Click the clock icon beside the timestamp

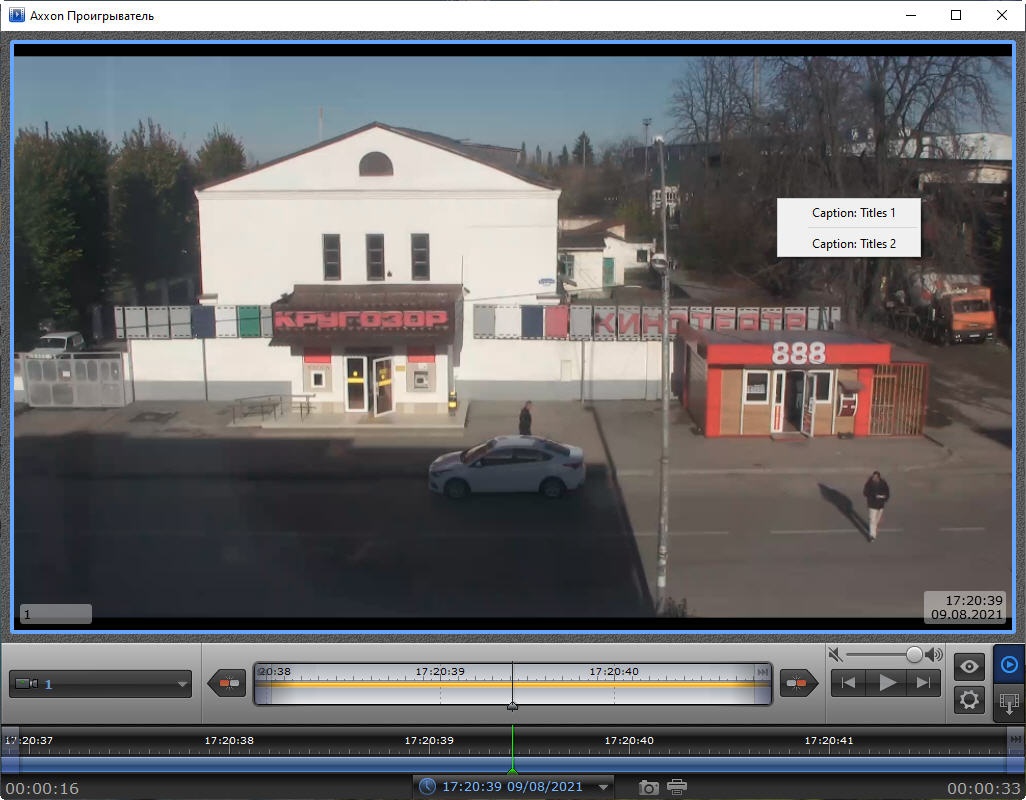(428, 786)
